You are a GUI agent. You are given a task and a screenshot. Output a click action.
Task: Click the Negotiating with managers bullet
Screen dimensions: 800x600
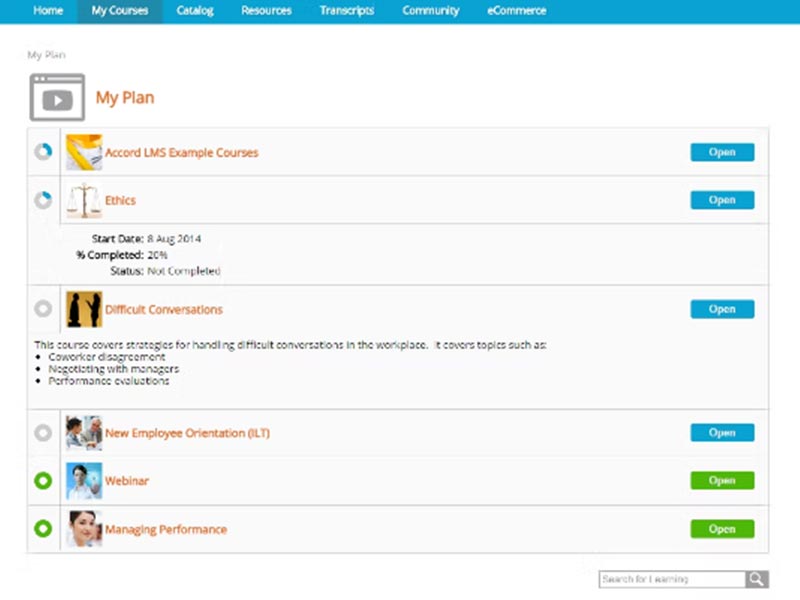click(114, 368)
